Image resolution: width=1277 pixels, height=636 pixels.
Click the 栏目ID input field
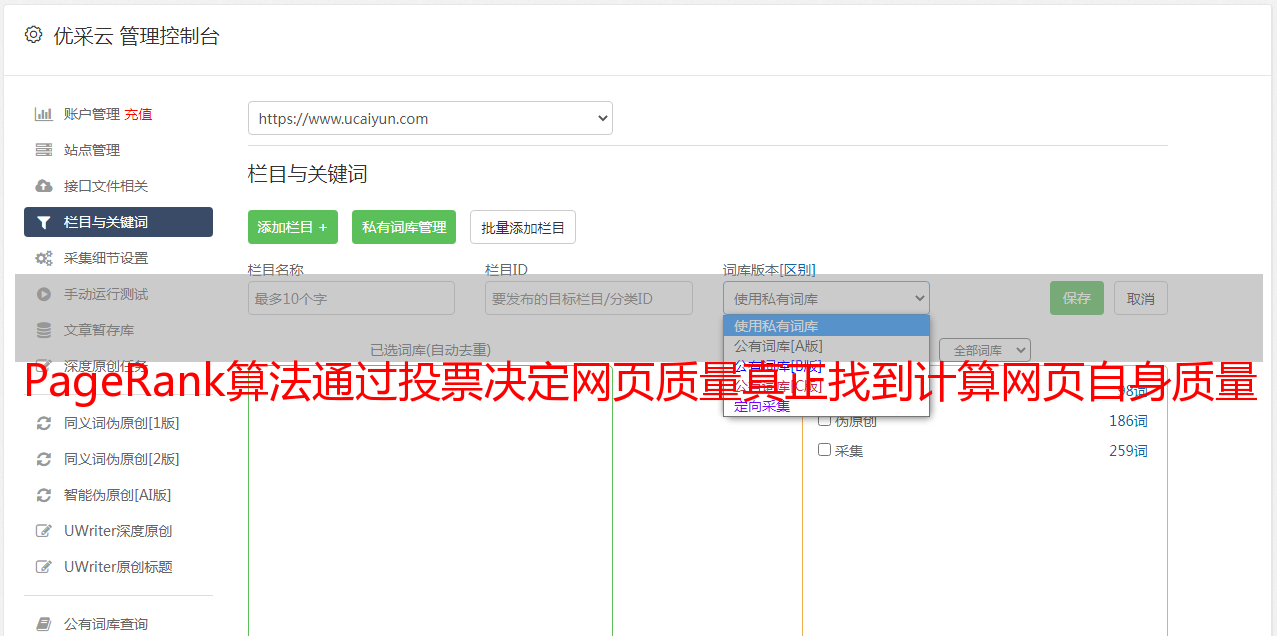click(589, 298)
